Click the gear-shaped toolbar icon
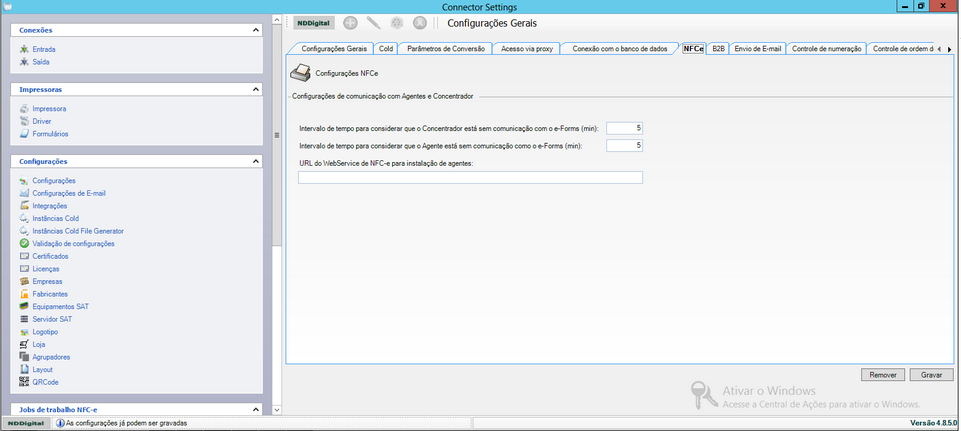The image size is (961, 431). pos(397,23)
